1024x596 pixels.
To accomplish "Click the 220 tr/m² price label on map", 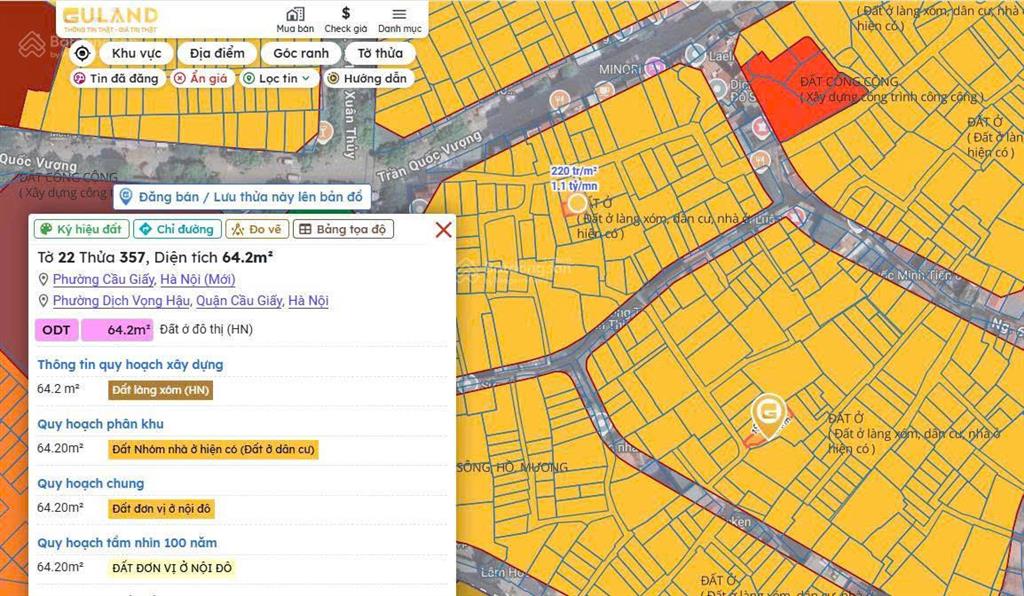I will pos(574,171).
